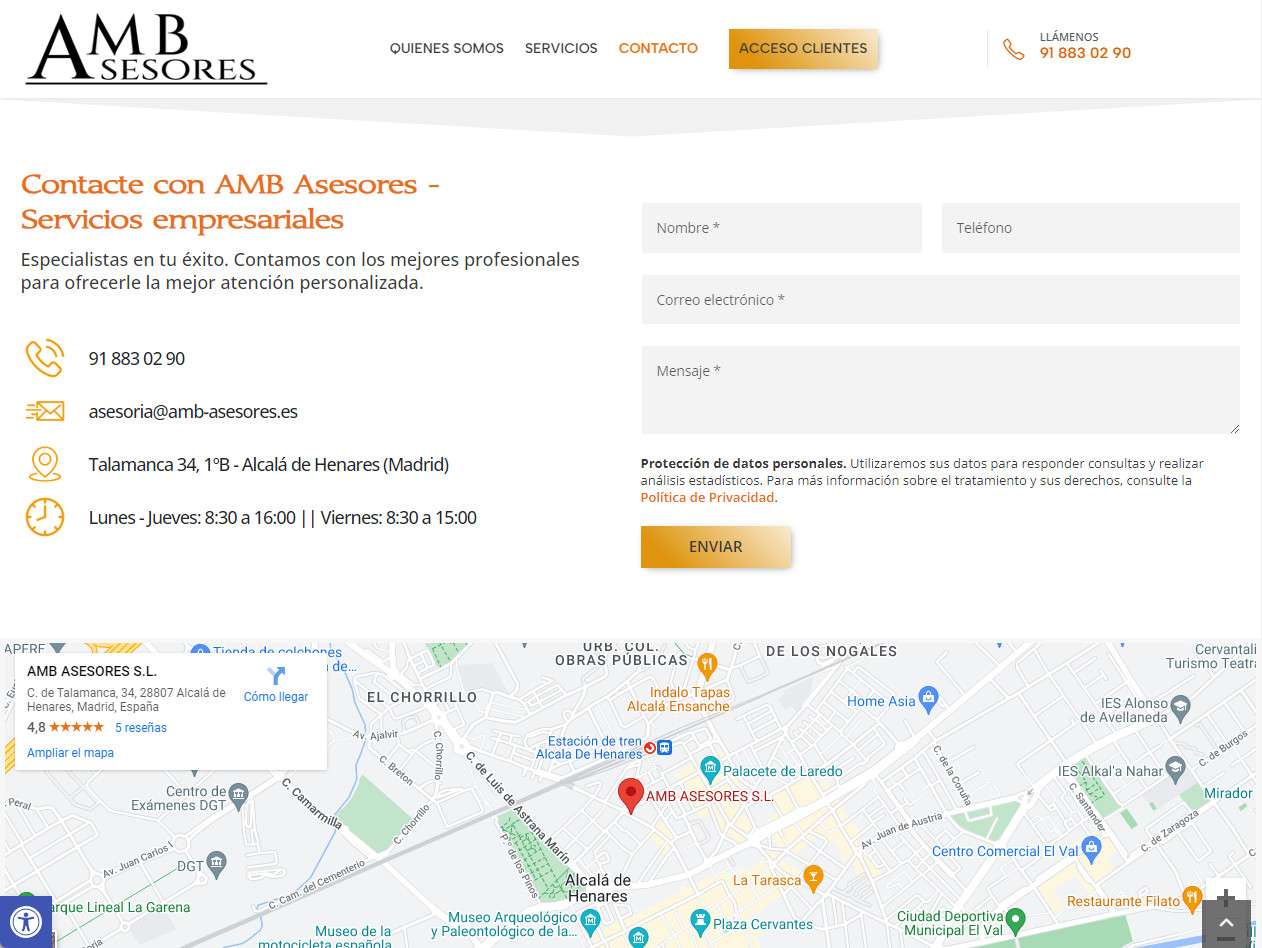Screen dimensions: 1262x948
Task: Click the AMB Asesores logo
Action: [146, 49]
